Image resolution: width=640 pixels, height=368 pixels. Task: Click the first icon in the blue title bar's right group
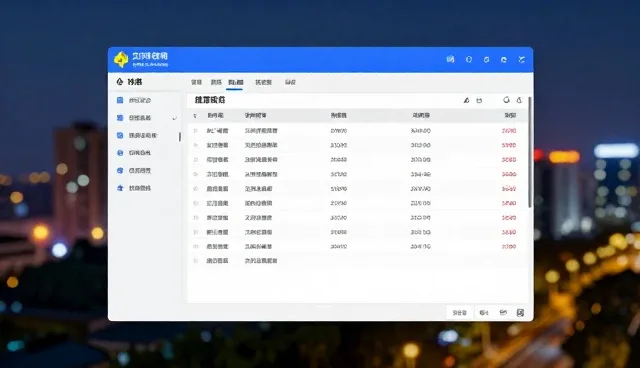coord(450,59)
